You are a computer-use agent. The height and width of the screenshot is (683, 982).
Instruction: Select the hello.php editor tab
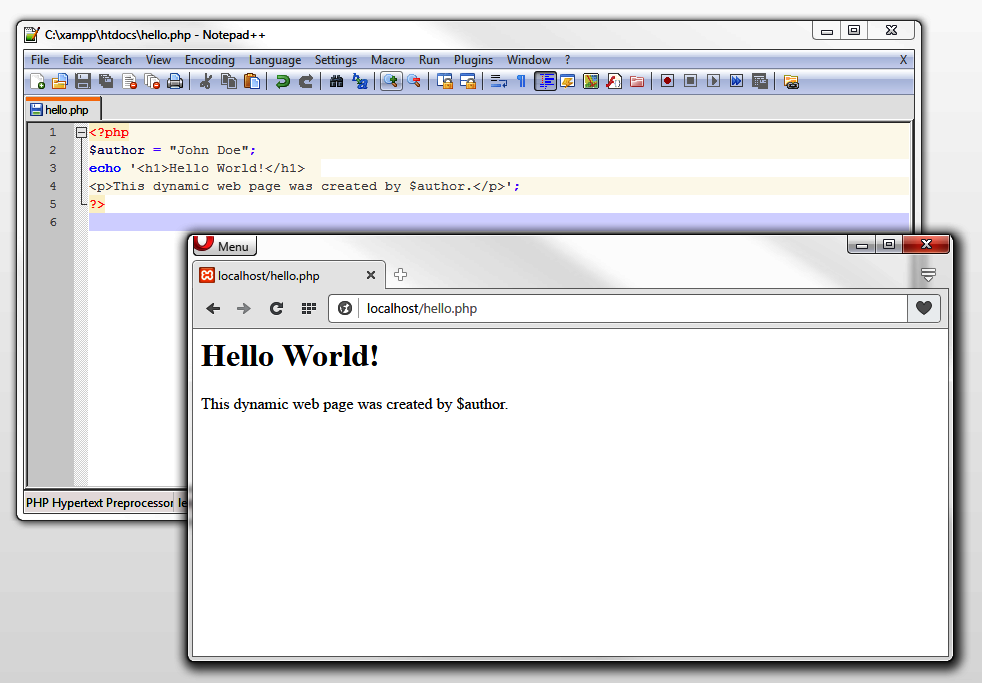[x=64, y=110]
